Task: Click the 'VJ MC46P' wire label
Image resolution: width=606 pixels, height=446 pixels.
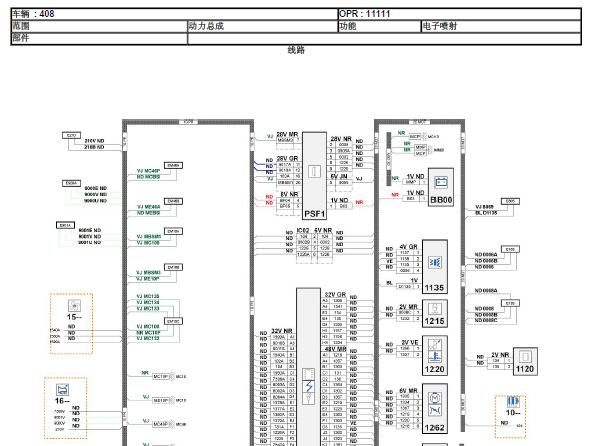Action: tap(148, 171)
